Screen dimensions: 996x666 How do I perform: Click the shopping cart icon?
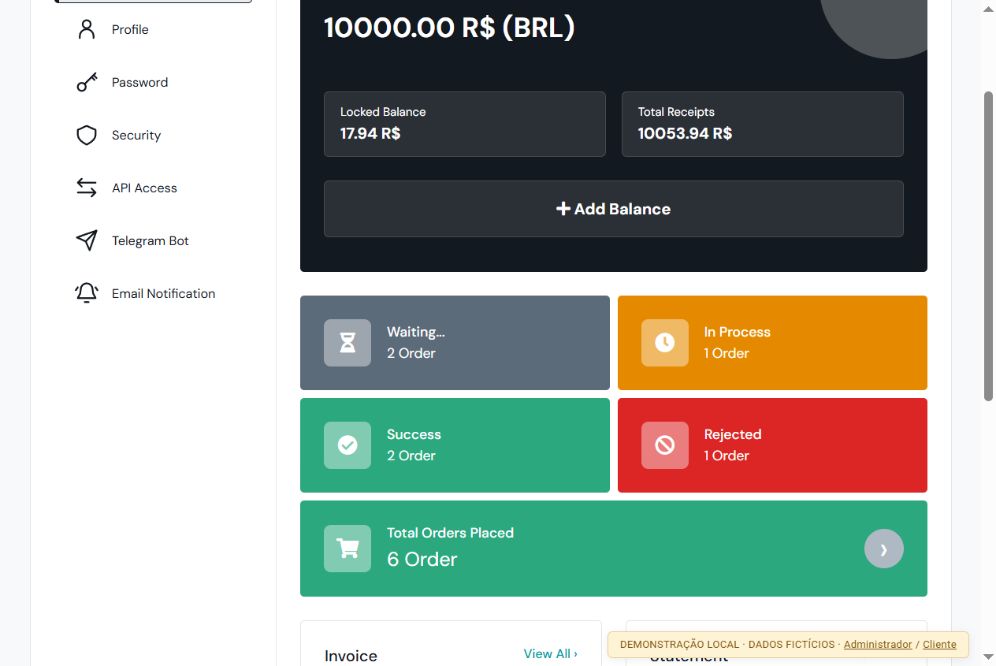click(x=347, y=548)
